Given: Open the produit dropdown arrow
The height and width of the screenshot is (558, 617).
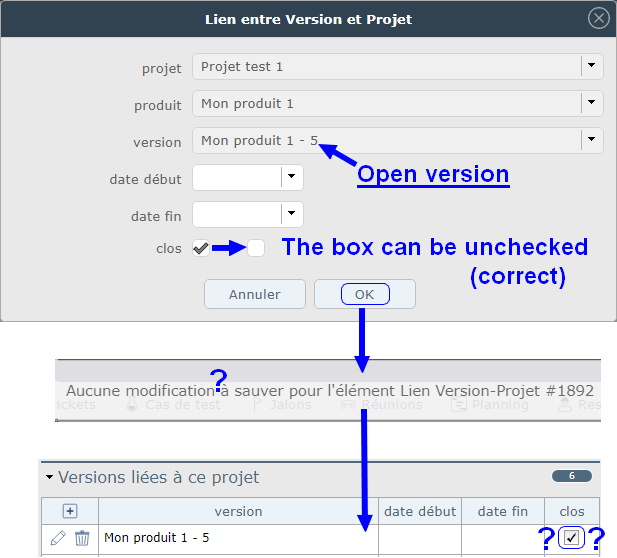Looking at the screenshot, I should [591, 102].
